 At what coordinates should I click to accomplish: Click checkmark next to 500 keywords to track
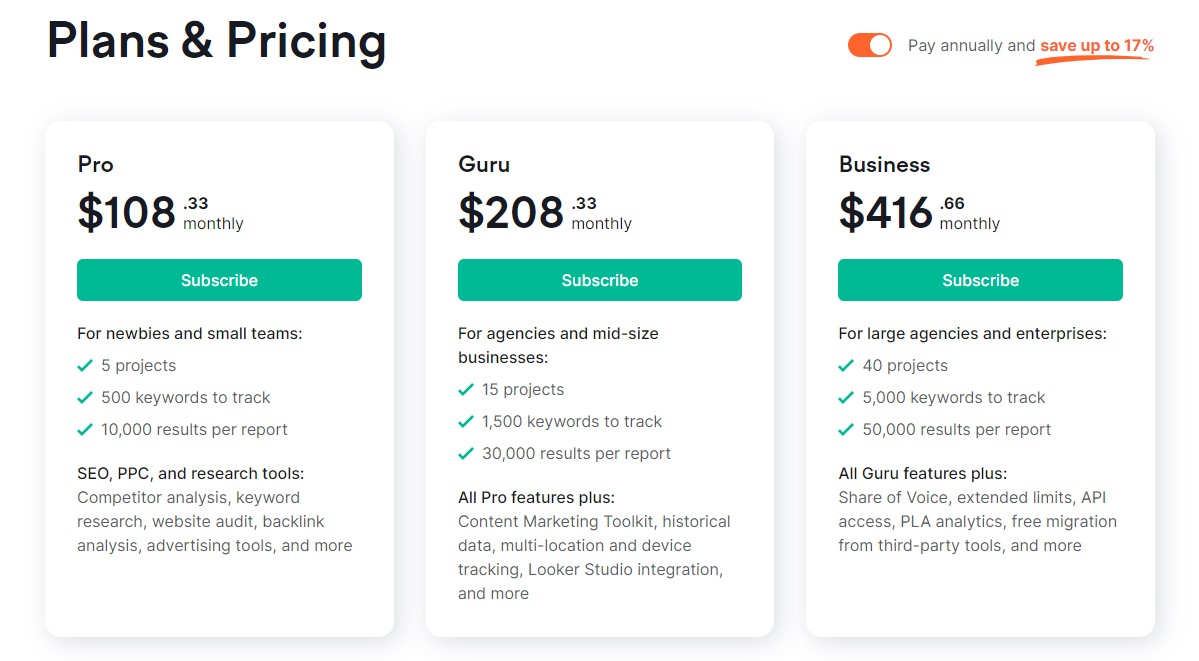85,398
